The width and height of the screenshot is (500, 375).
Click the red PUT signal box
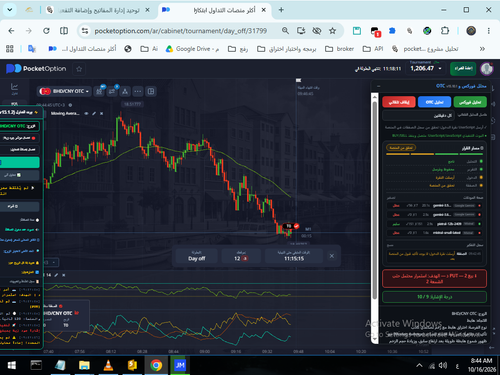point(434,279)
